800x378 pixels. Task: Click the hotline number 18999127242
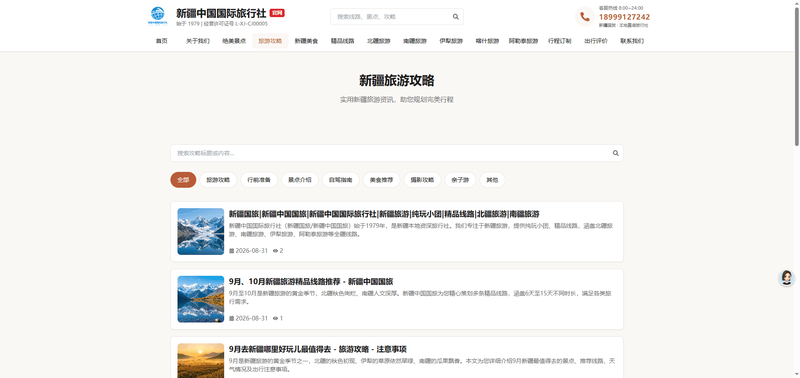click(x=624, y=17)
